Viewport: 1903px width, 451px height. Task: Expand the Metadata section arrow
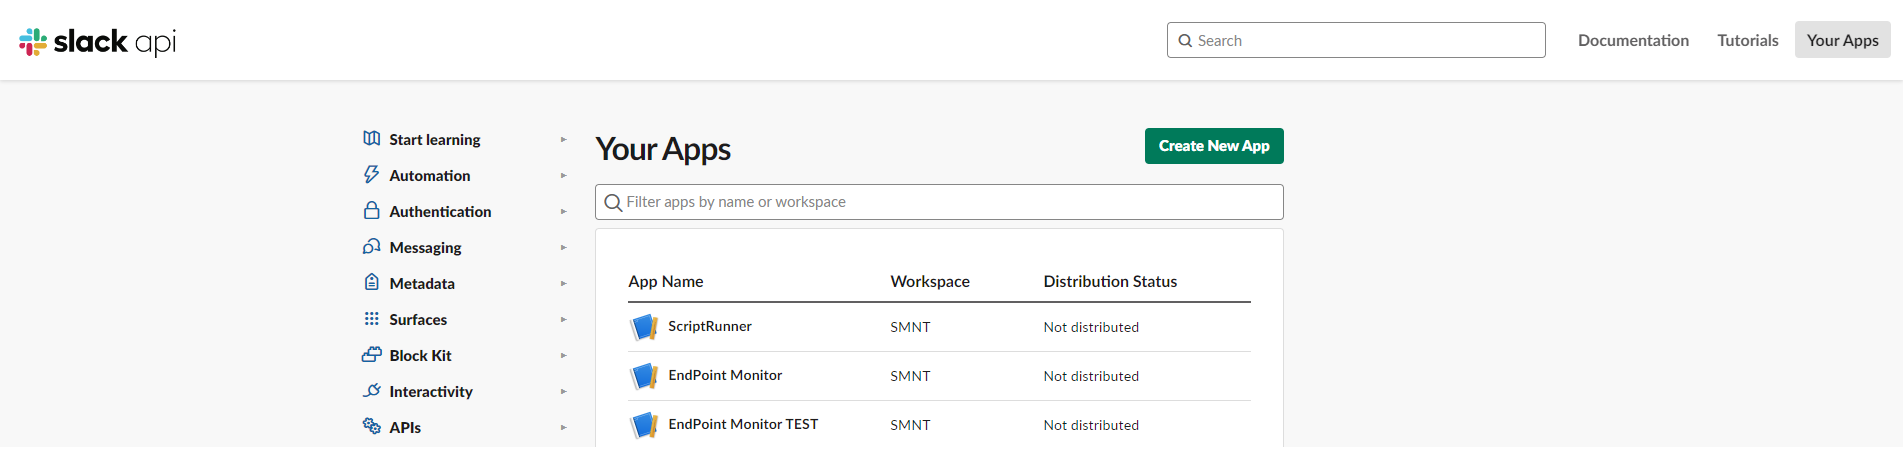click(564, 284)
